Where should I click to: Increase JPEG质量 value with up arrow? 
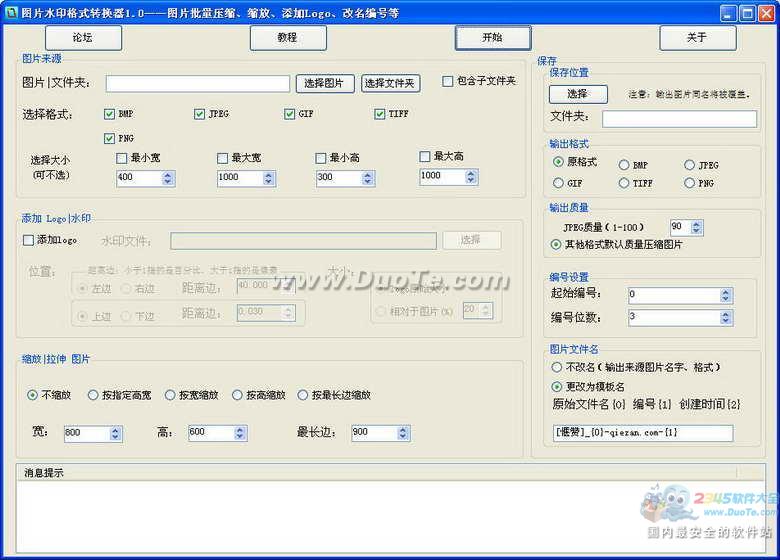(x=697, y=224)
